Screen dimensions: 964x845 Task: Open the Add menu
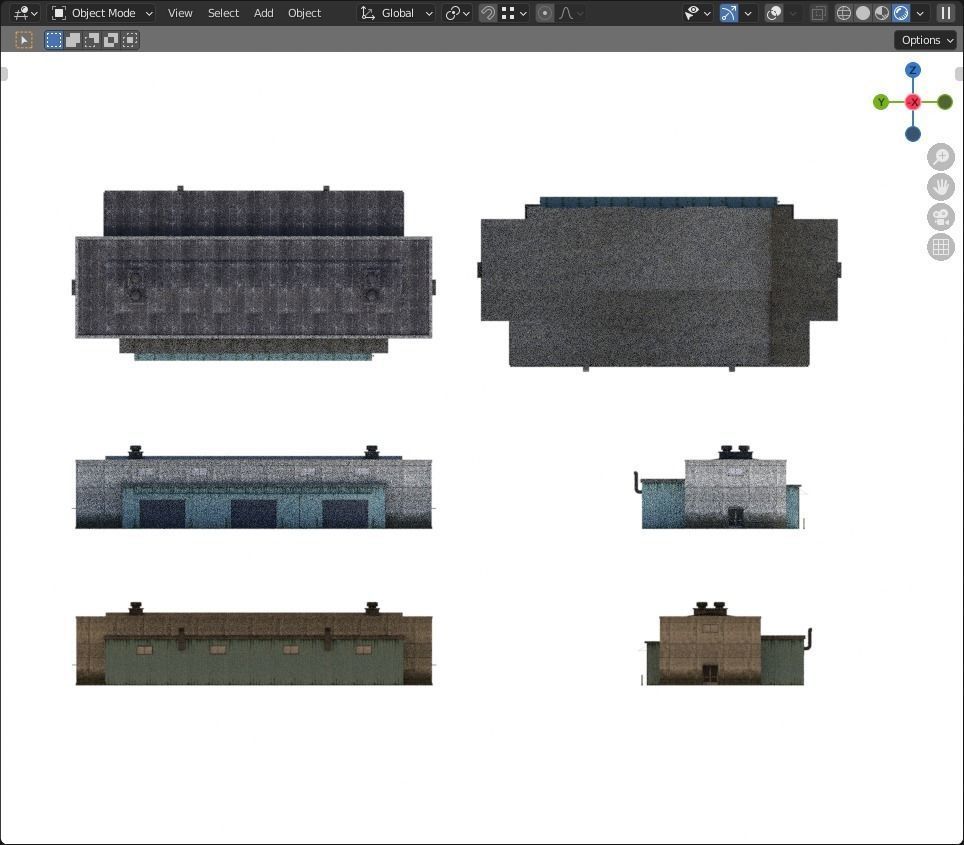tap(263, 13)
